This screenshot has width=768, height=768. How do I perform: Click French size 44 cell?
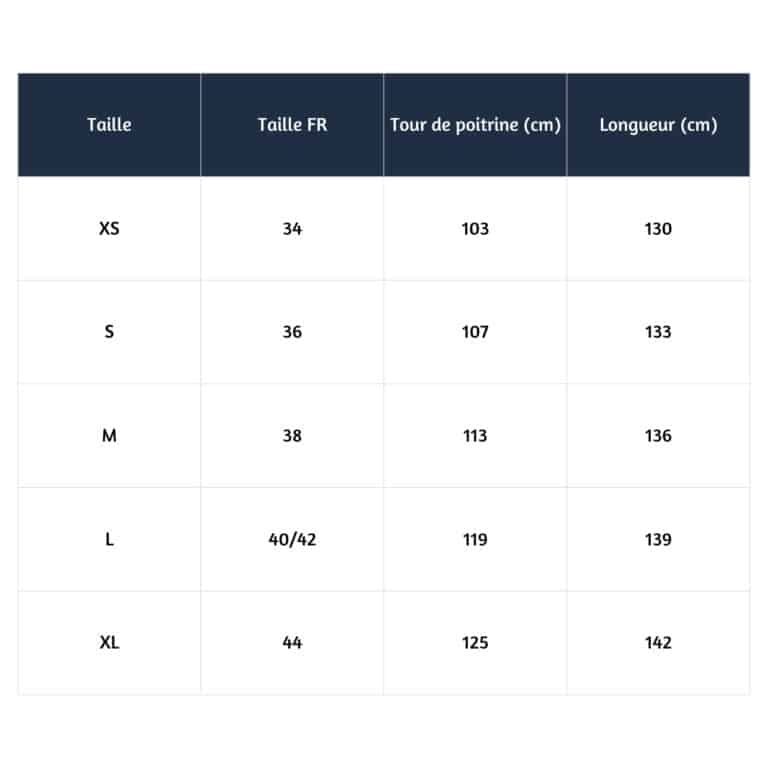click(292, 643)
